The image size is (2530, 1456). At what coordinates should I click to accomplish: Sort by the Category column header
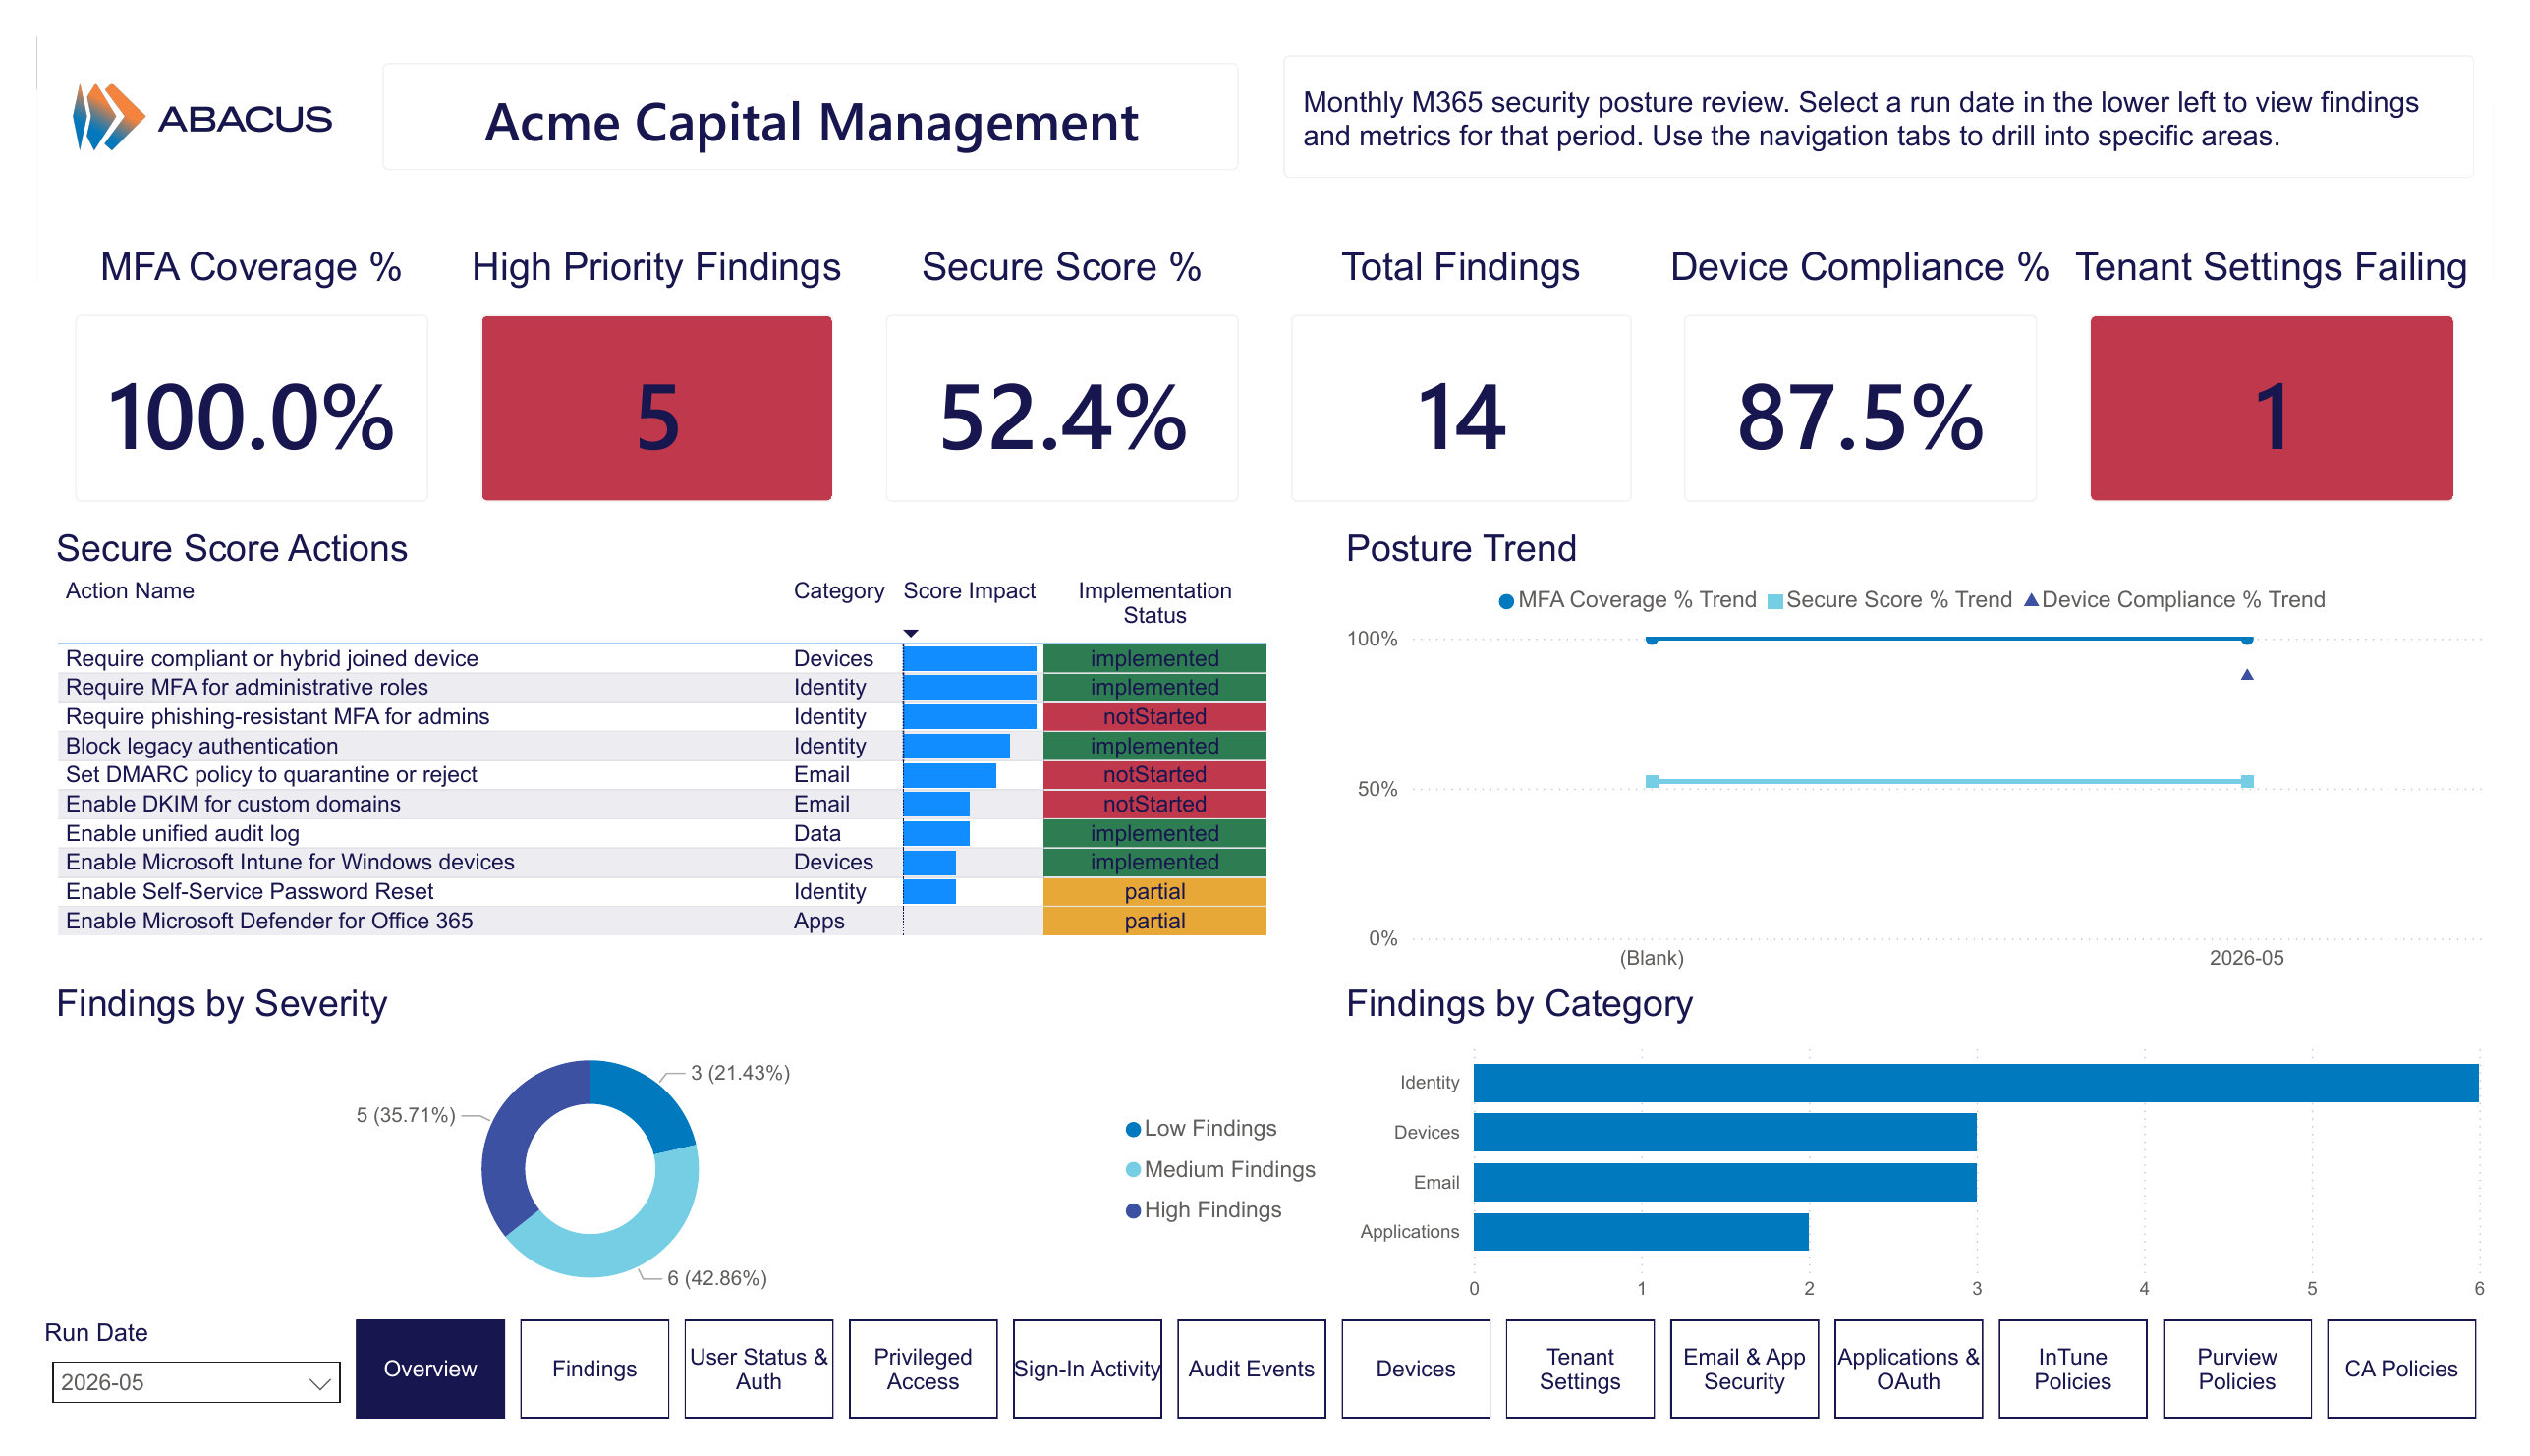click(838, 591)
